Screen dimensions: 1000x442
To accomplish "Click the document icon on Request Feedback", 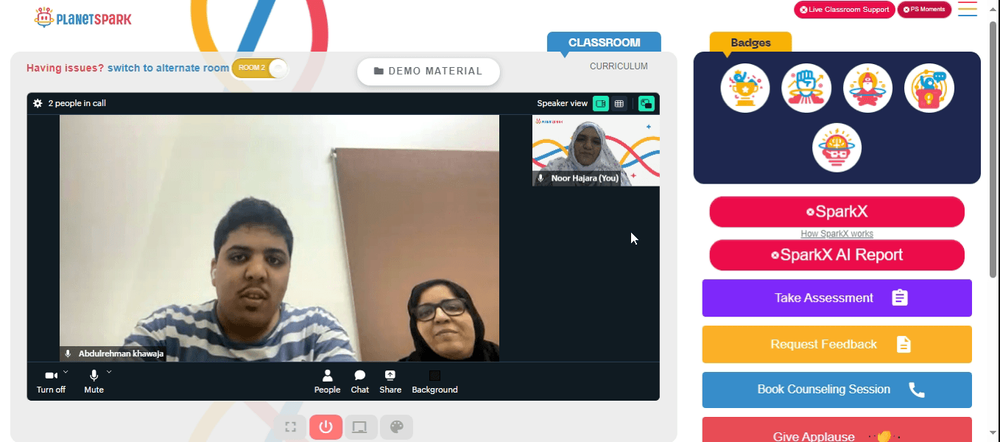I will tap(903, 344).
